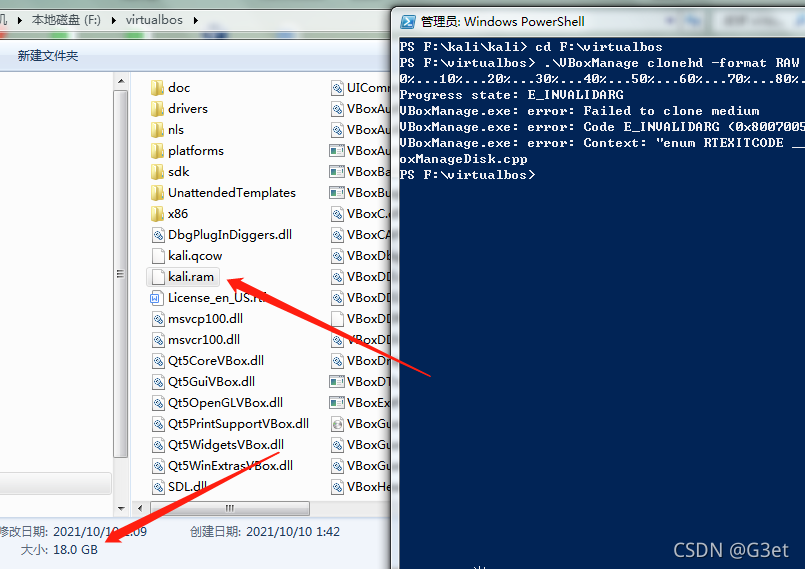This screenshot has width=805, height=569.
Task: Select the Qt5GuiVBox.dll file name
Action: [x=212, y=382]
